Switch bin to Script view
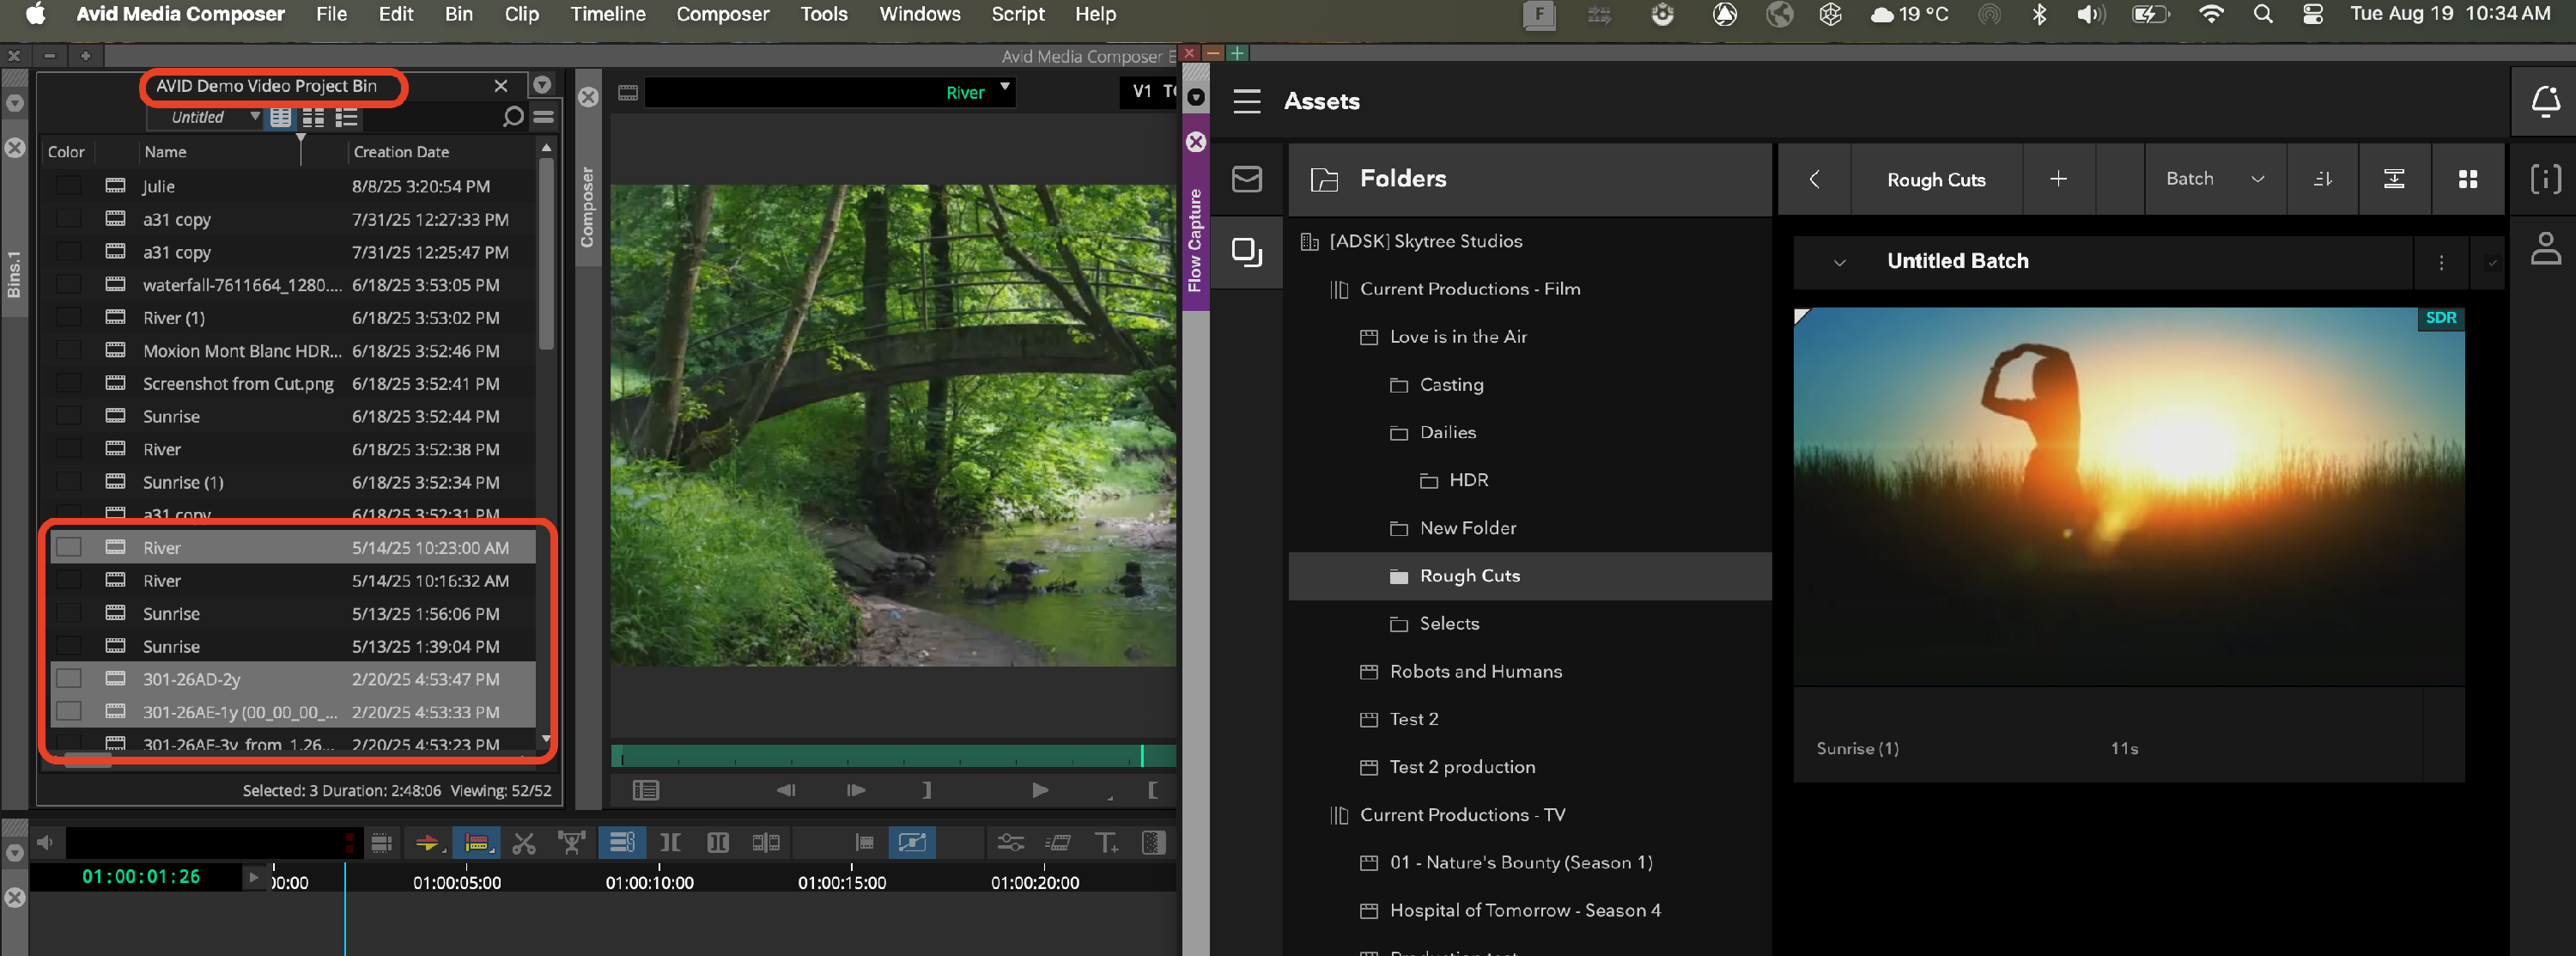Viewport: 2576px width, 956px height. [347, 117]
